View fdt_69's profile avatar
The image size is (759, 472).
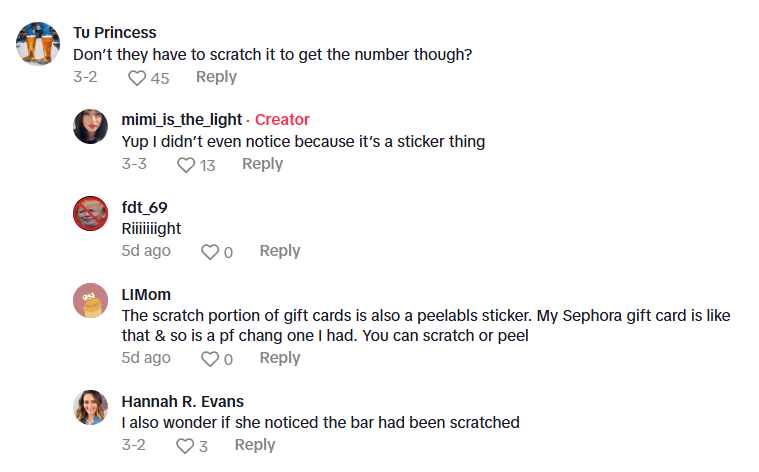[x=91, y=213]
